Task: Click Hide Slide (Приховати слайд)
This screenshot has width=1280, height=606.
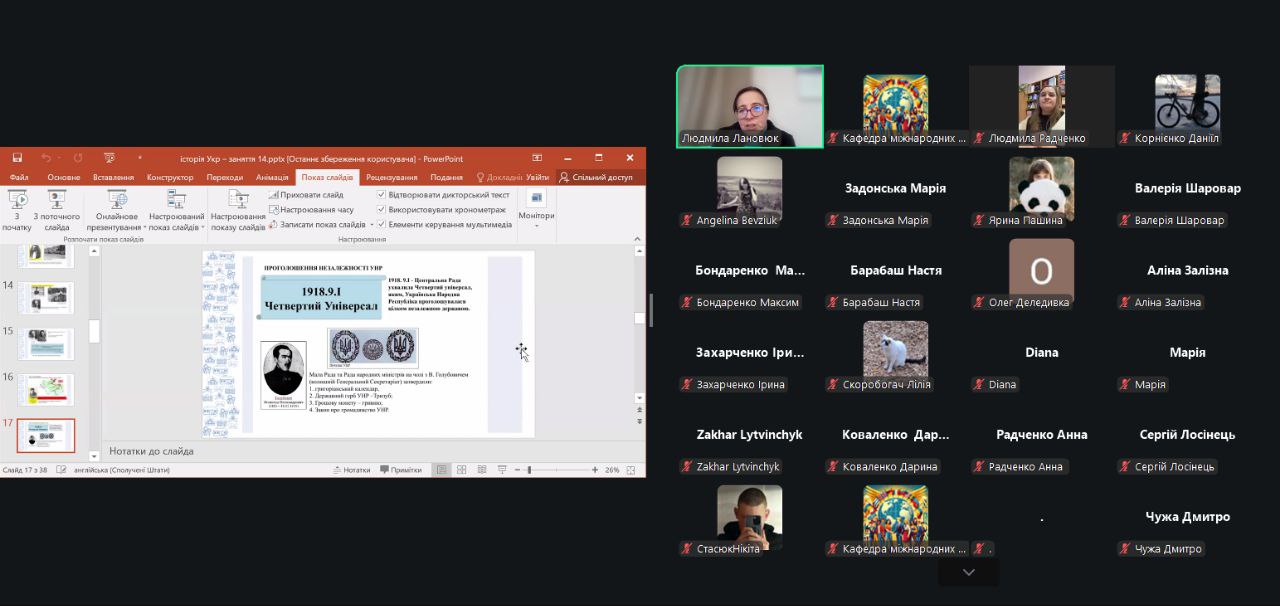Action: point(311,195)
